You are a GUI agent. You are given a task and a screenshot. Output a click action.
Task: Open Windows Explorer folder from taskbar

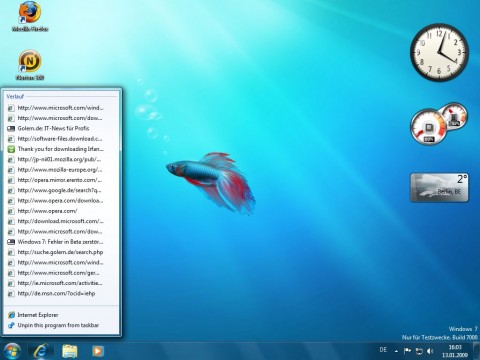click(x=70, y=351)
